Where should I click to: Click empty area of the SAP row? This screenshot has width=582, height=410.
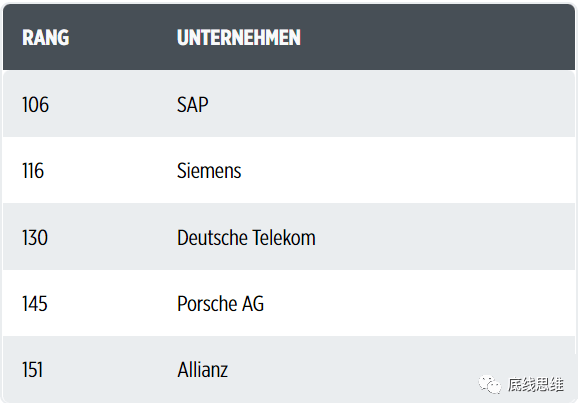tap(390, 105)
